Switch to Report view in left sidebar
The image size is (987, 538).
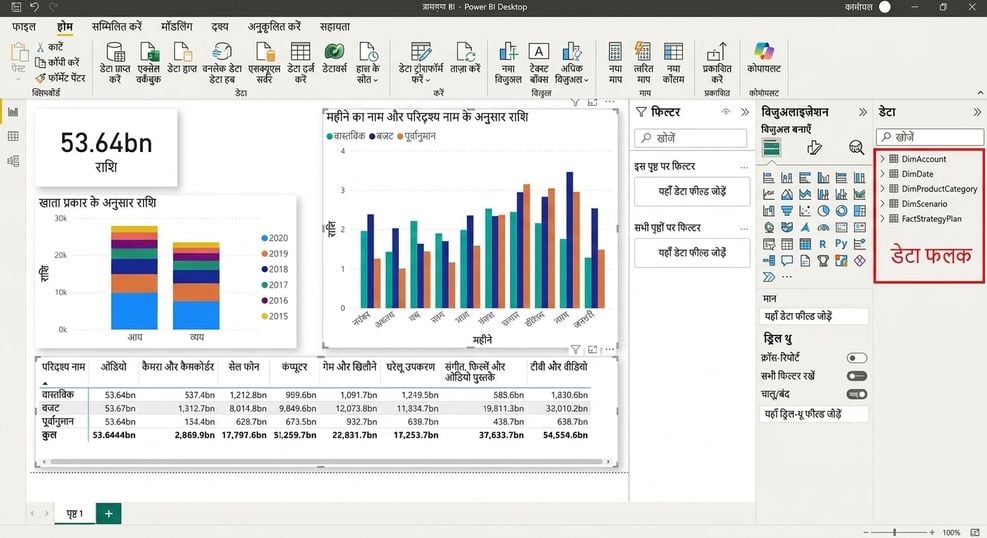[x=13, y=112]
